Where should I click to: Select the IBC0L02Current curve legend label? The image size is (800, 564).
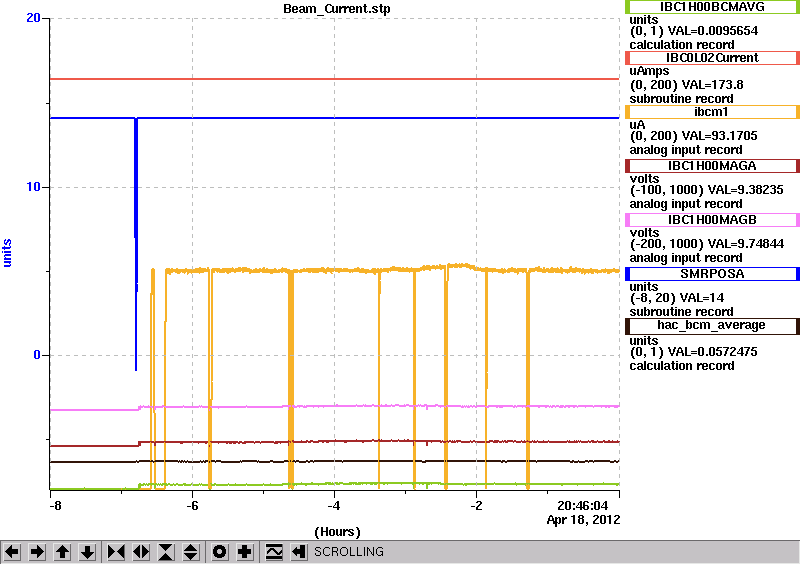click(712, 58)
